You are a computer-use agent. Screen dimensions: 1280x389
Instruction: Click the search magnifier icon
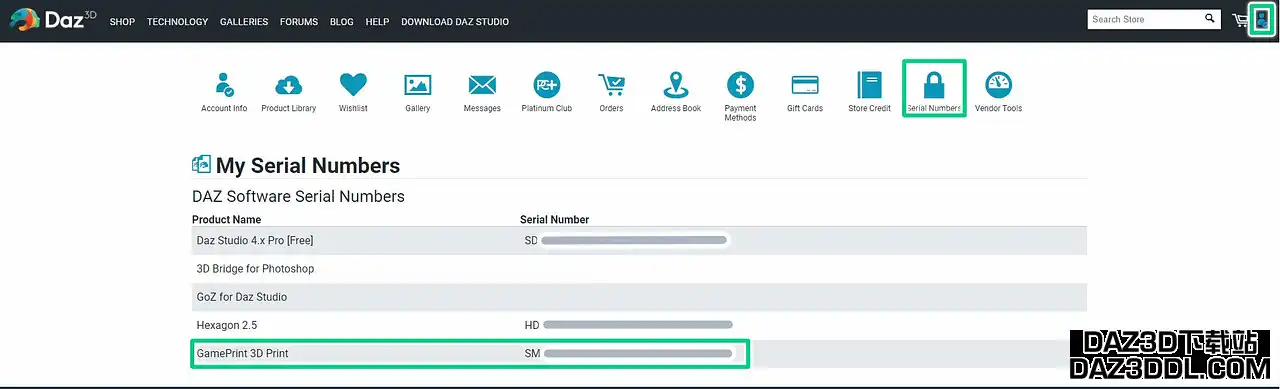[1210, 19]
